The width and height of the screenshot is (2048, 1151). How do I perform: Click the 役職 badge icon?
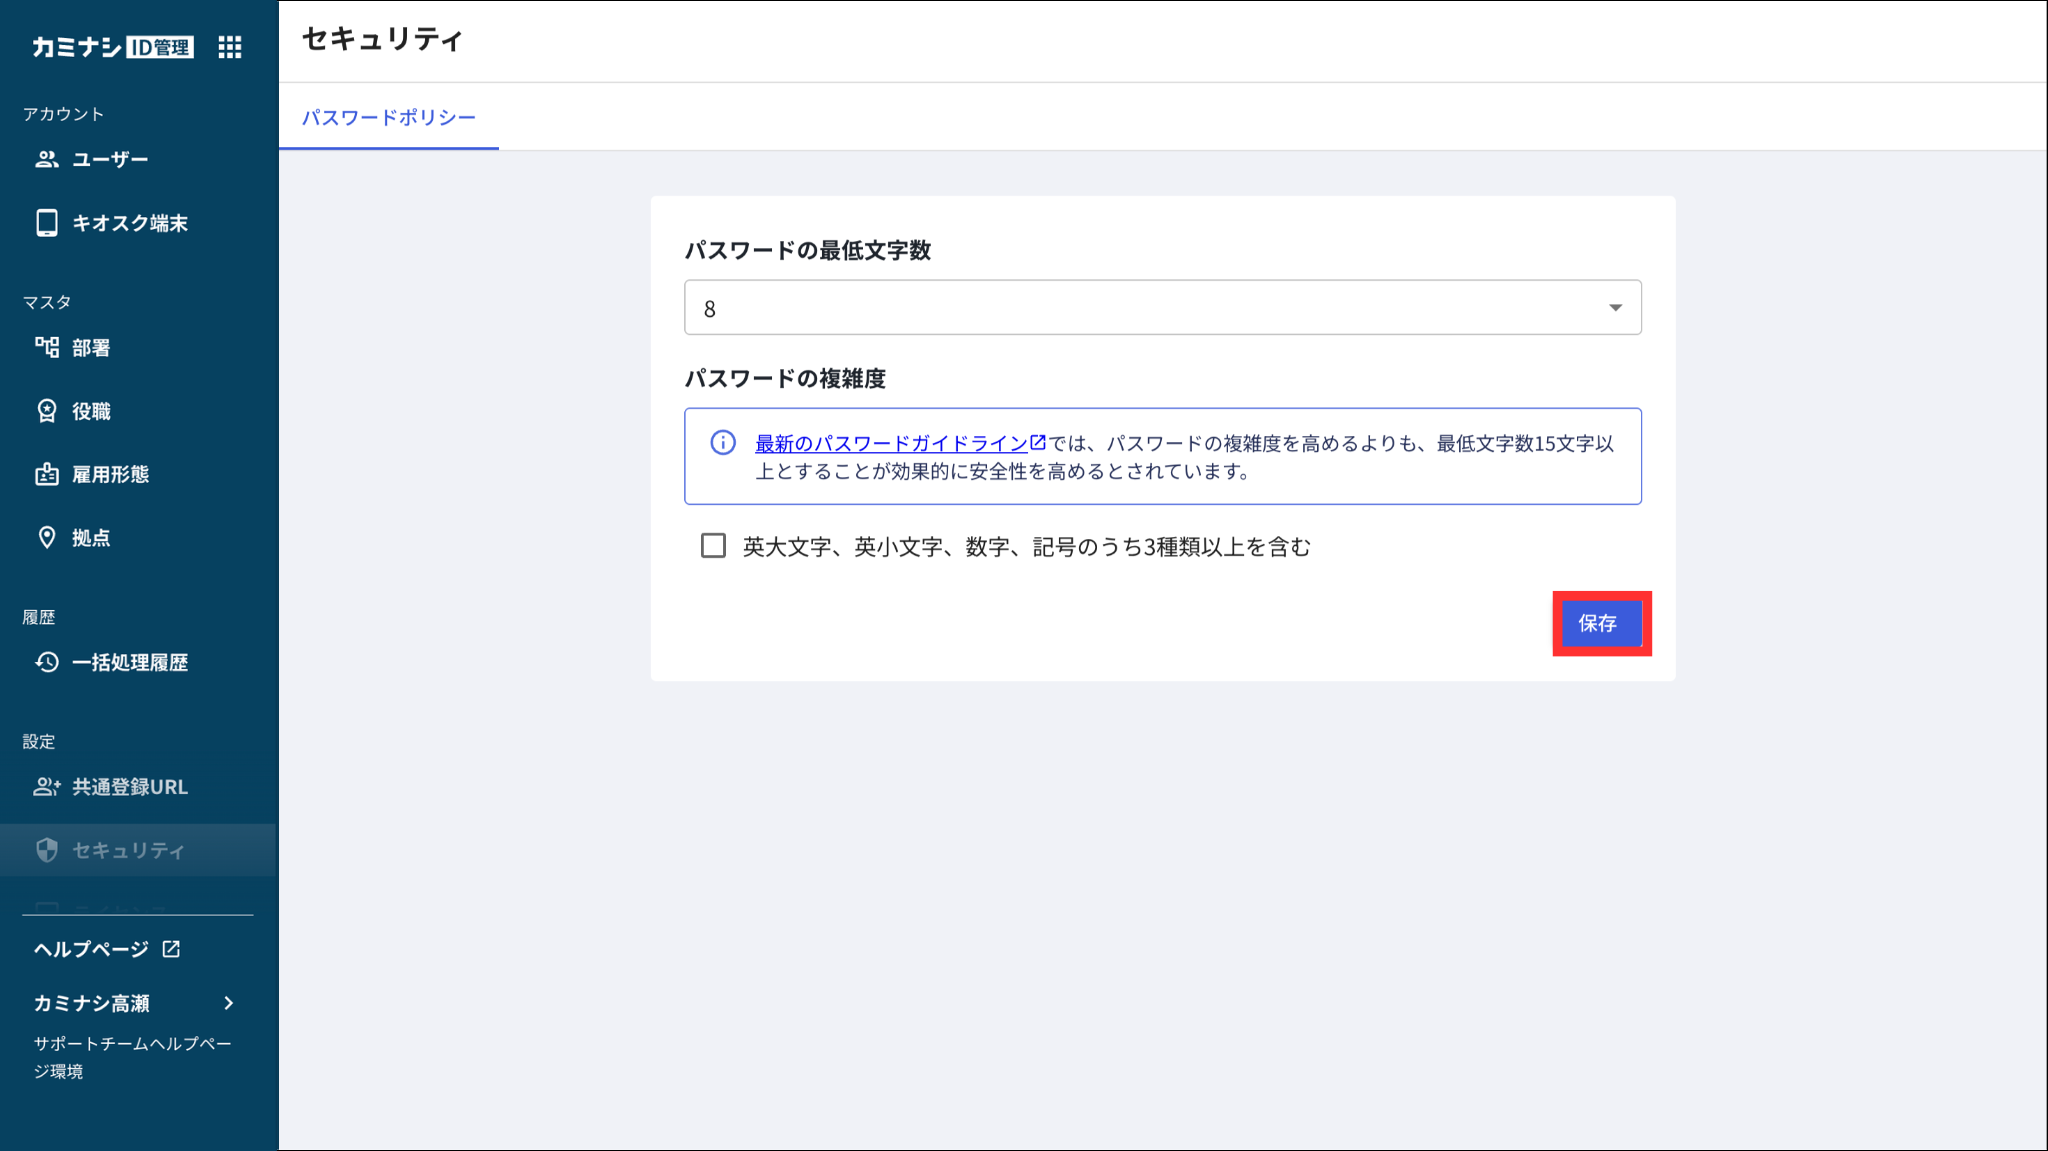coord(47,411)
